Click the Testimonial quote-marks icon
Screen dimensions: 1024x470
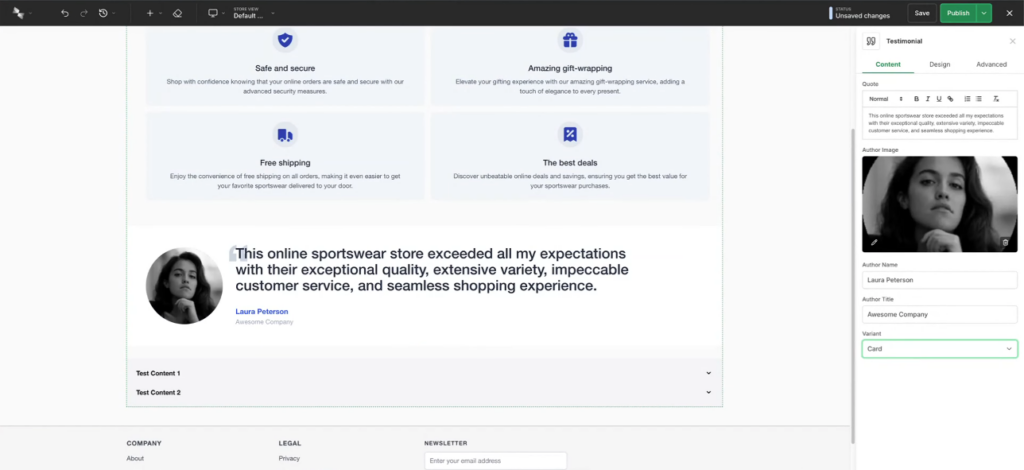click(871, 41)
